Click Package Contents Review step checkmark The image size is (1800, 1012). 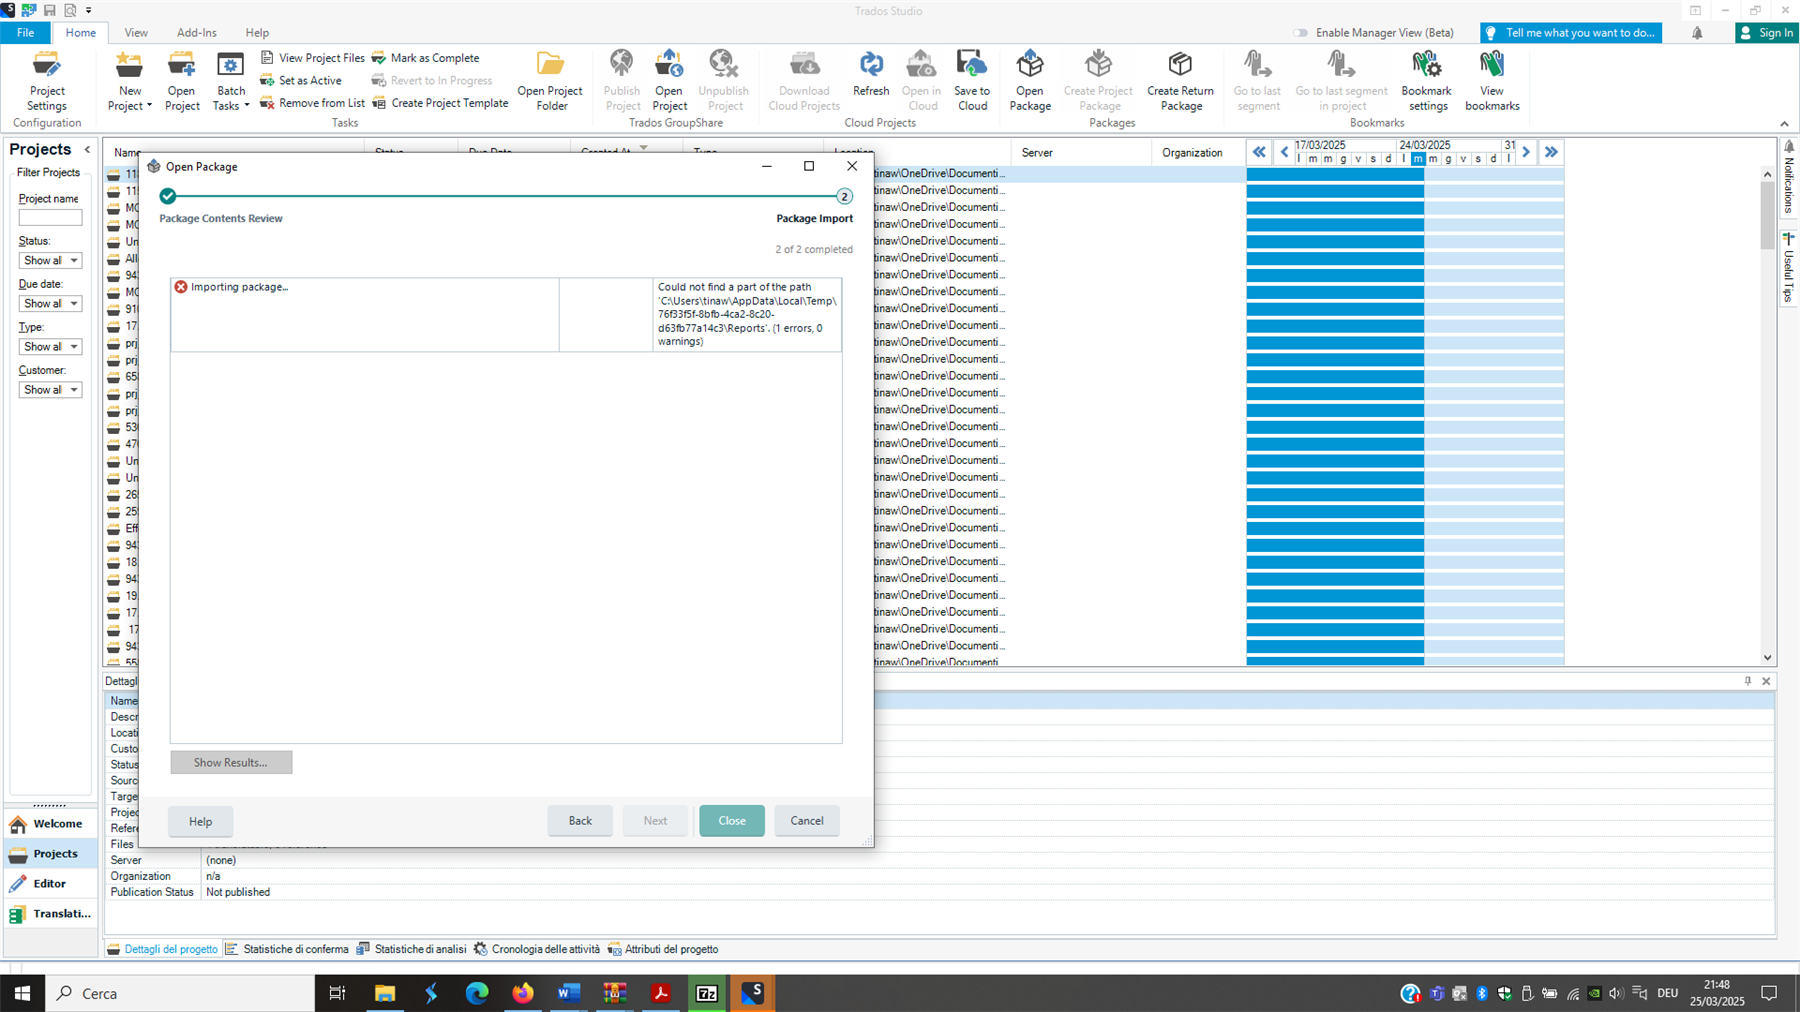(x=168, y=196)
